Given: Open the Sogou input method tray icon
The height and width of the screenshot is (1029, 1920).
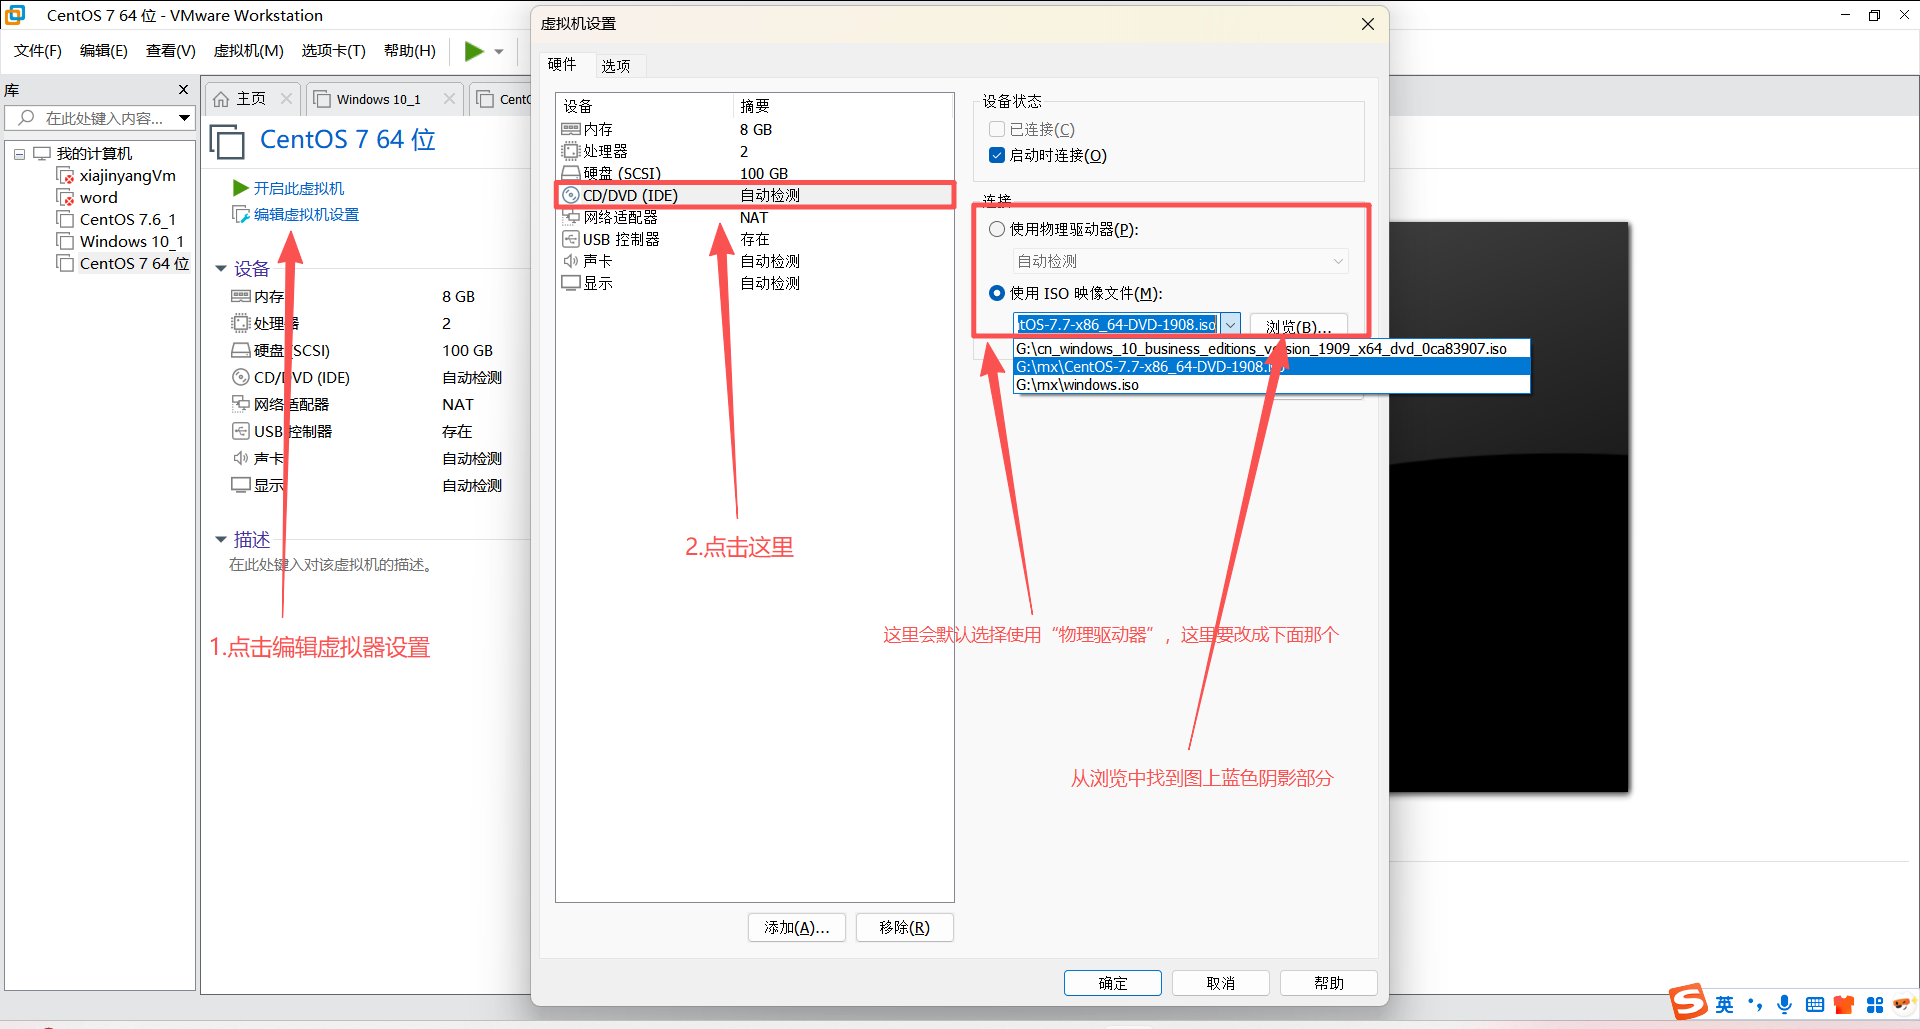Looking at the screenshot, I should [x=1688, y=1003].
